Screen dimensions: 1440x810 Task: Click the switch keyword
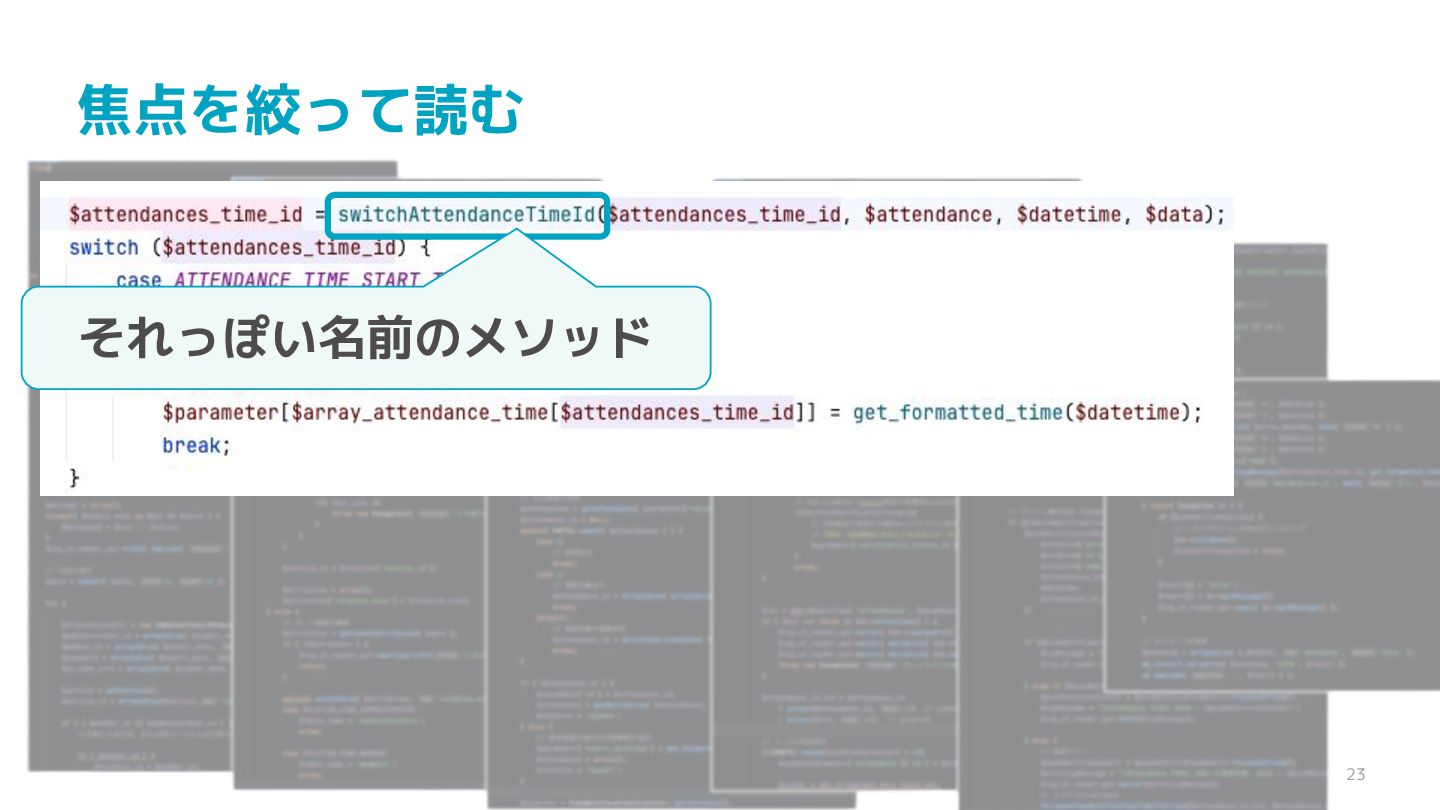tap(104, 247)
